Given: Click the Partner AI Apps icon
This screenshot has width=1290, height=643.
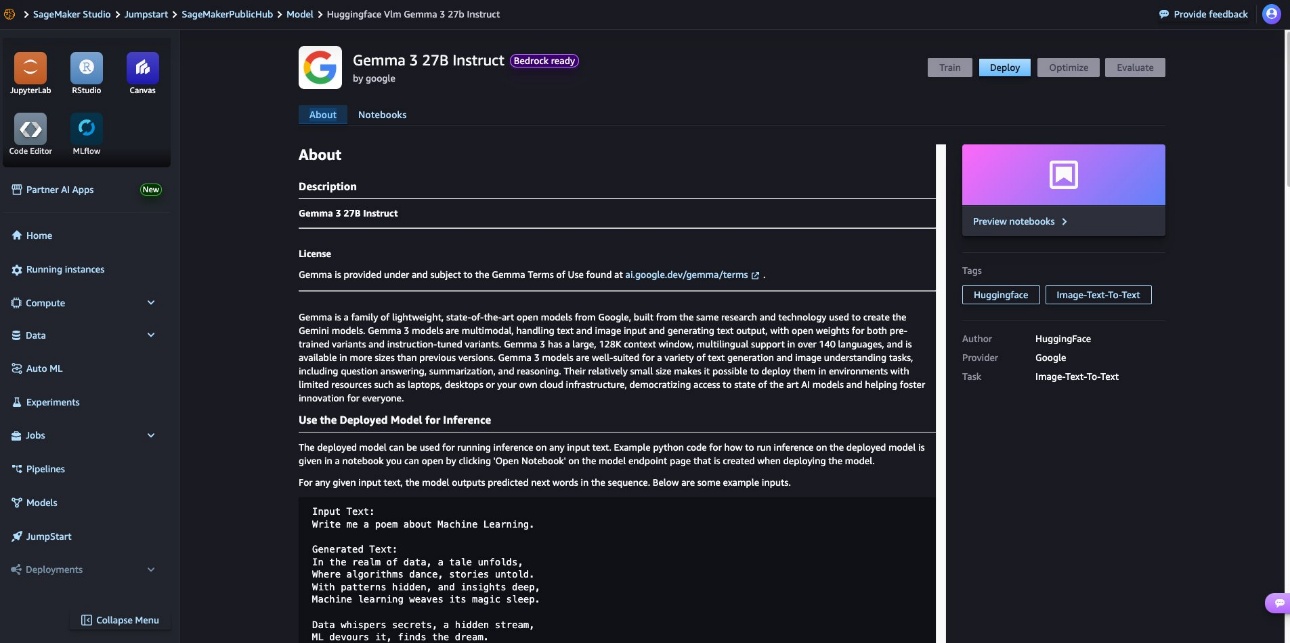Looking at the screenshot, I should (x=16, y=190).
